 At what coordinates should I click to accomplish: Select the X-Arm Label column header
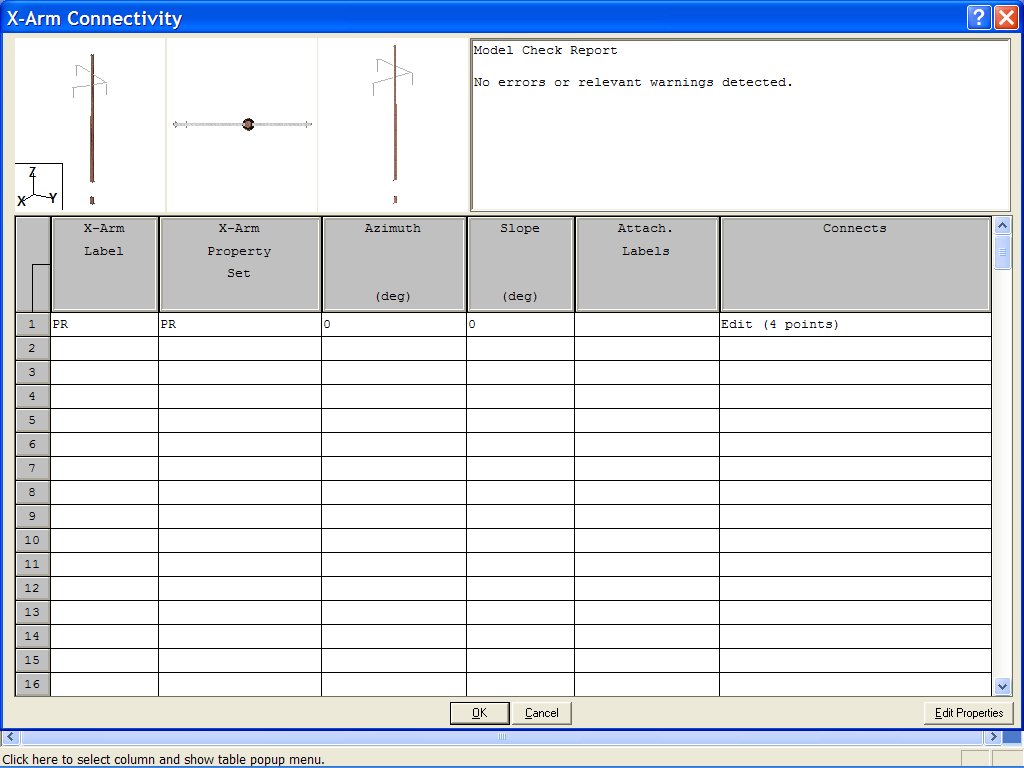pos(104,264)
